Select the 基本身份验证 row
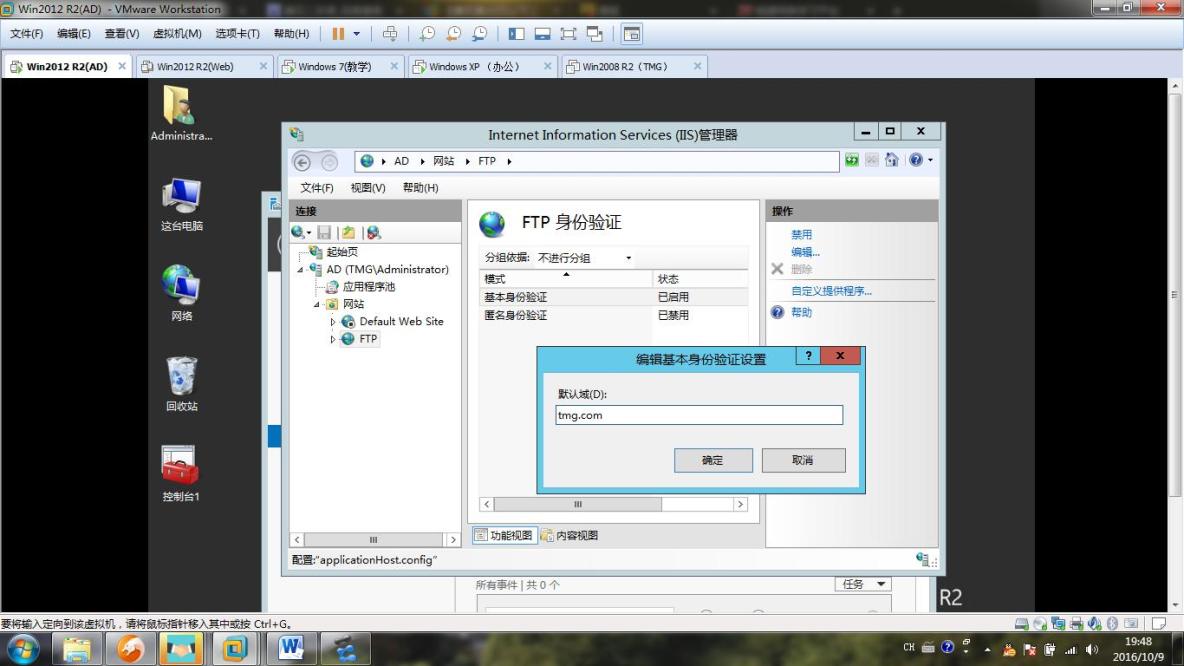 coord(614,298)
